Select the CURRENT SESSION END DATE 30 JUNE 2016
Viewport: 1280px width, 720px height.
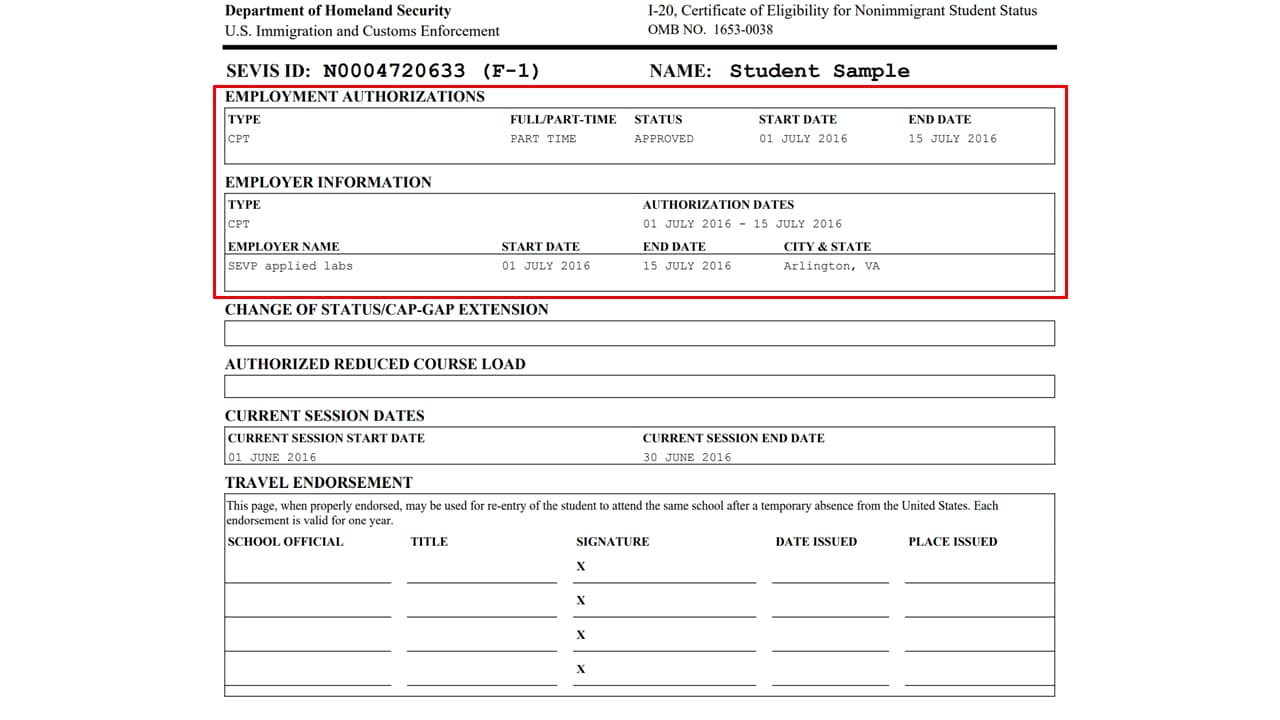pyautogui.click(x=685, y=457)
